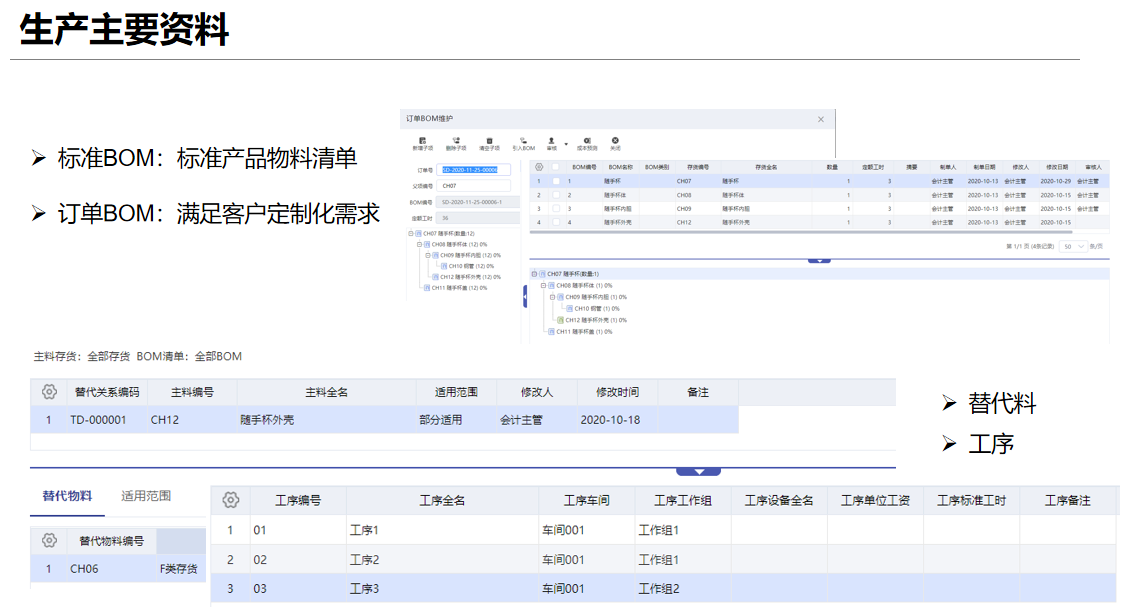Screen dimensions: 1121x607
Task: Click the 引入BOM toolbar icon
Action: tap(523, 141)
